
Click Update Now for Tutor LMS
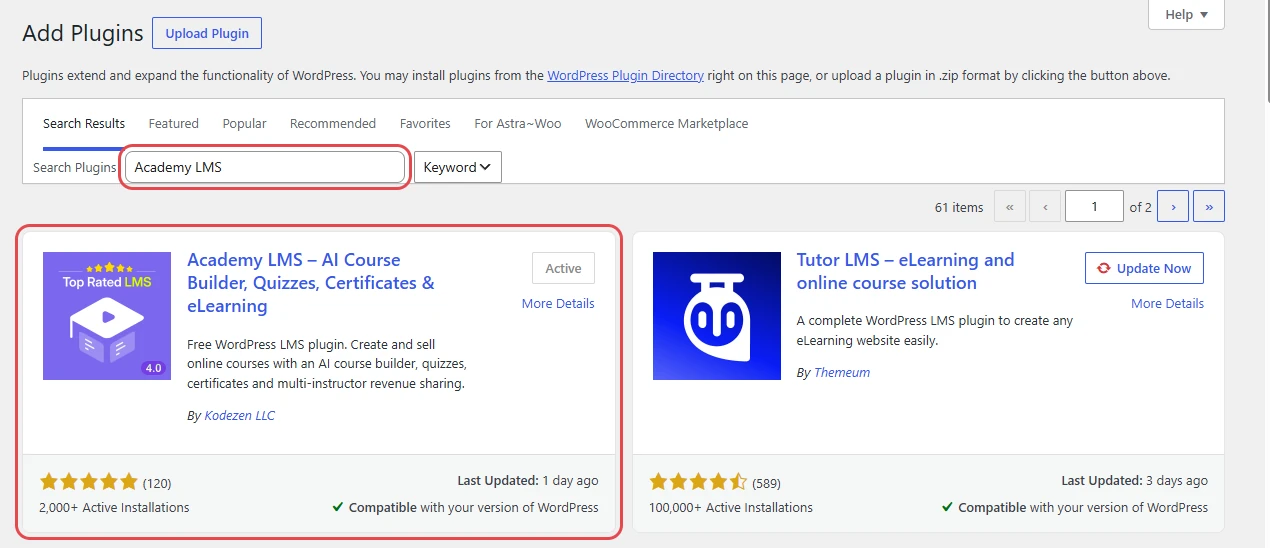1144,268
